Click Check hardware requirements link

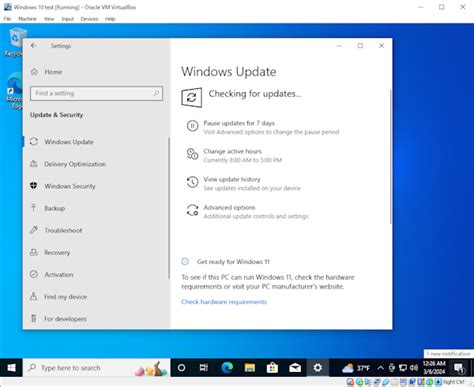coord(224,302)
